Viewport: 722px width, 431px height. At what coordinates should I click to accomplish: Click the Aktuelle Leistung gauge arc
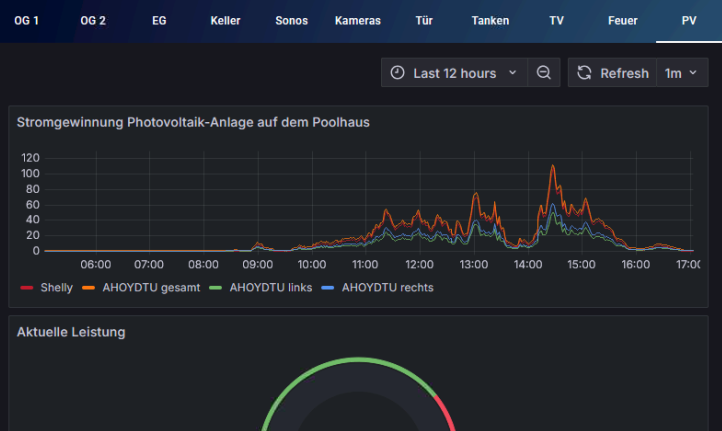point(358,360)
